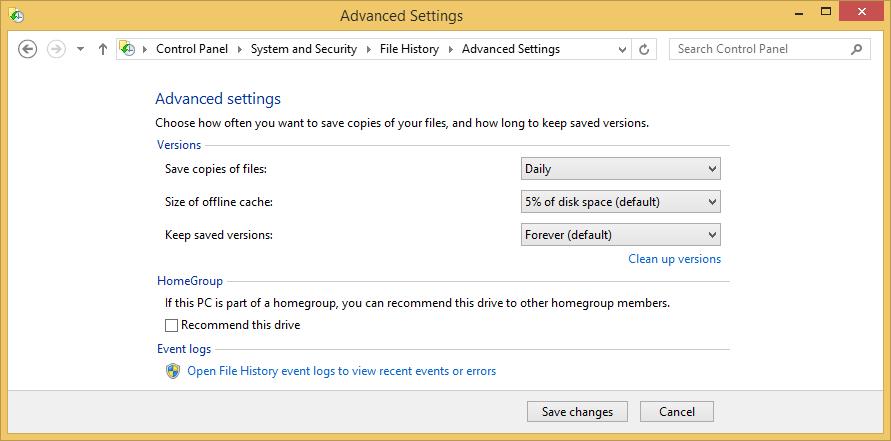Tick the Recommend this drive checkbox
The image size is (891, 441).
[x=172, y=325]
